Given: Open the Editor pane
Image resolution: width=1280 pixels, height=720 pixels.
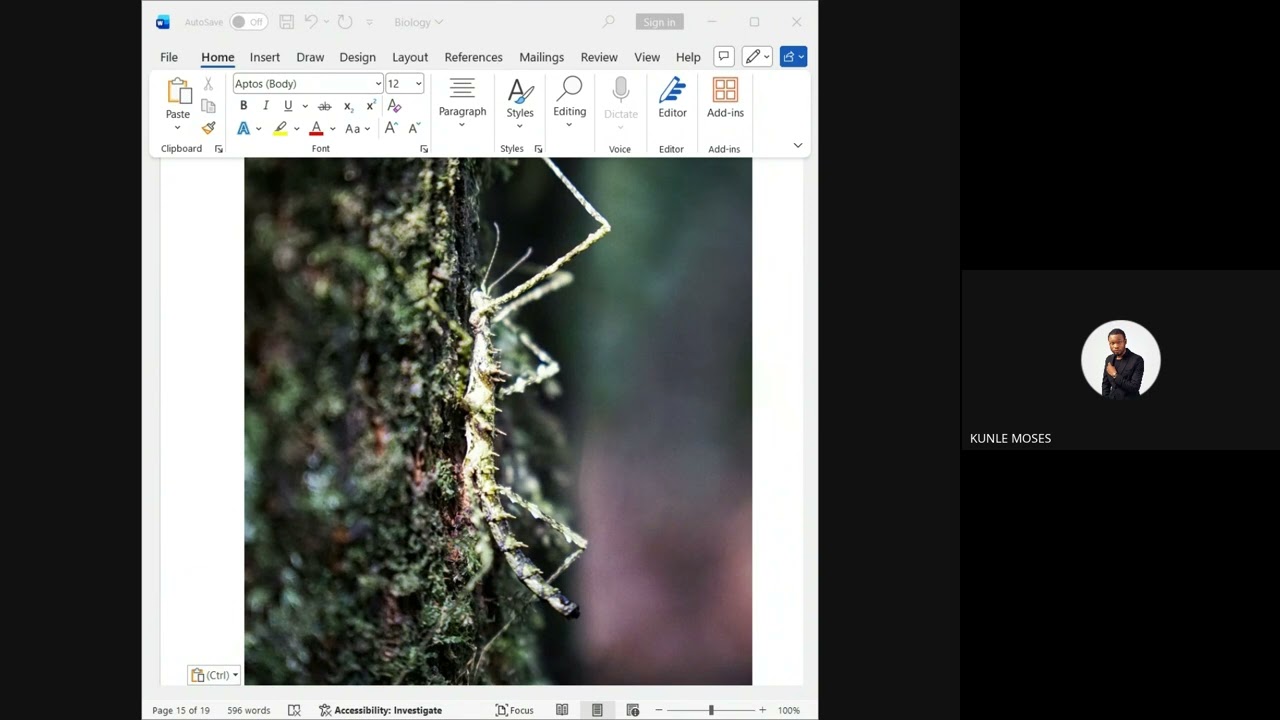Looking at the screenshot, I should click(x=672, y=98).
